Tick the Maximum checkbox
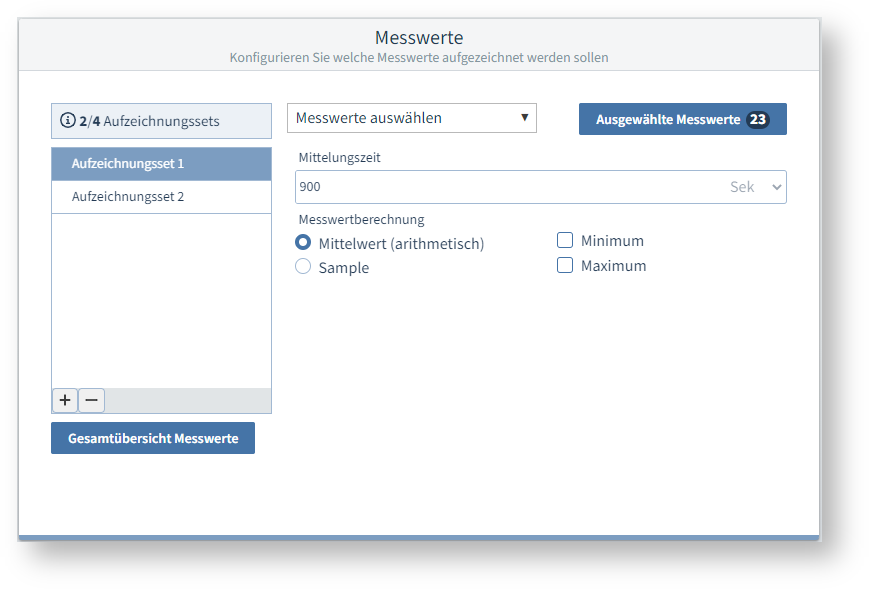 [x=565, y=265]
